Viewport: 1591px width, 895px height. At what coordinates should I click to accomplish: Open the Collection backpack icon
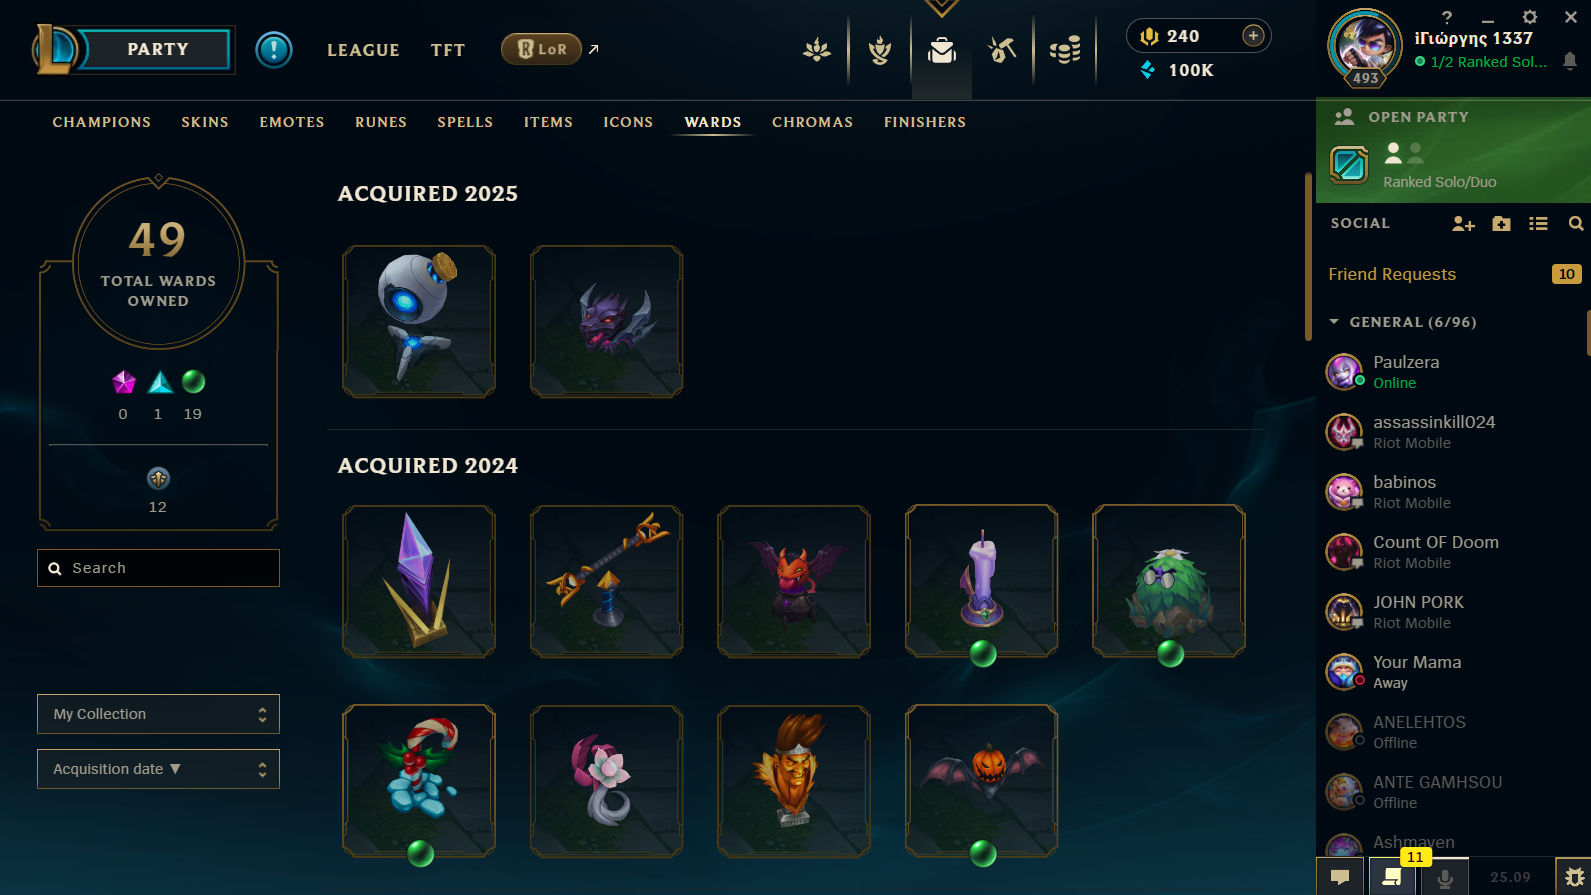pyautogui.click(x=941, y=50)
